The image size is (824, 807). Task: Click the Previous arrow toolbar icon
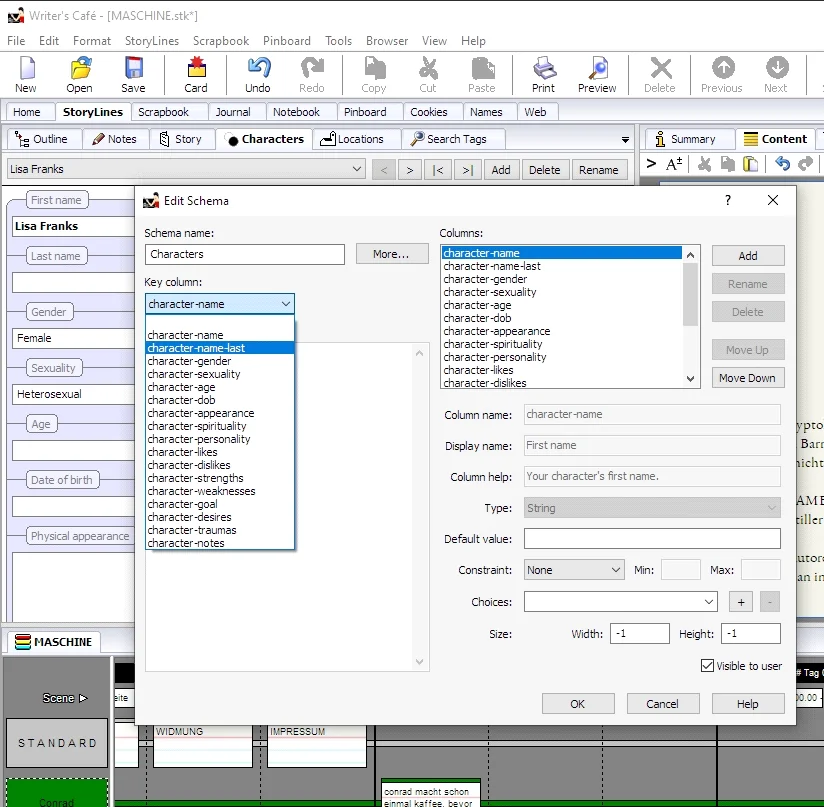pyautogui.click(x=722, y=75)
